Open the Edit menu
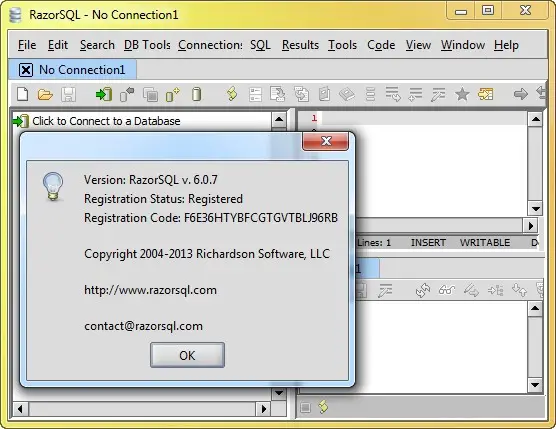Screen dimensions: 556x429 [58, 45]
